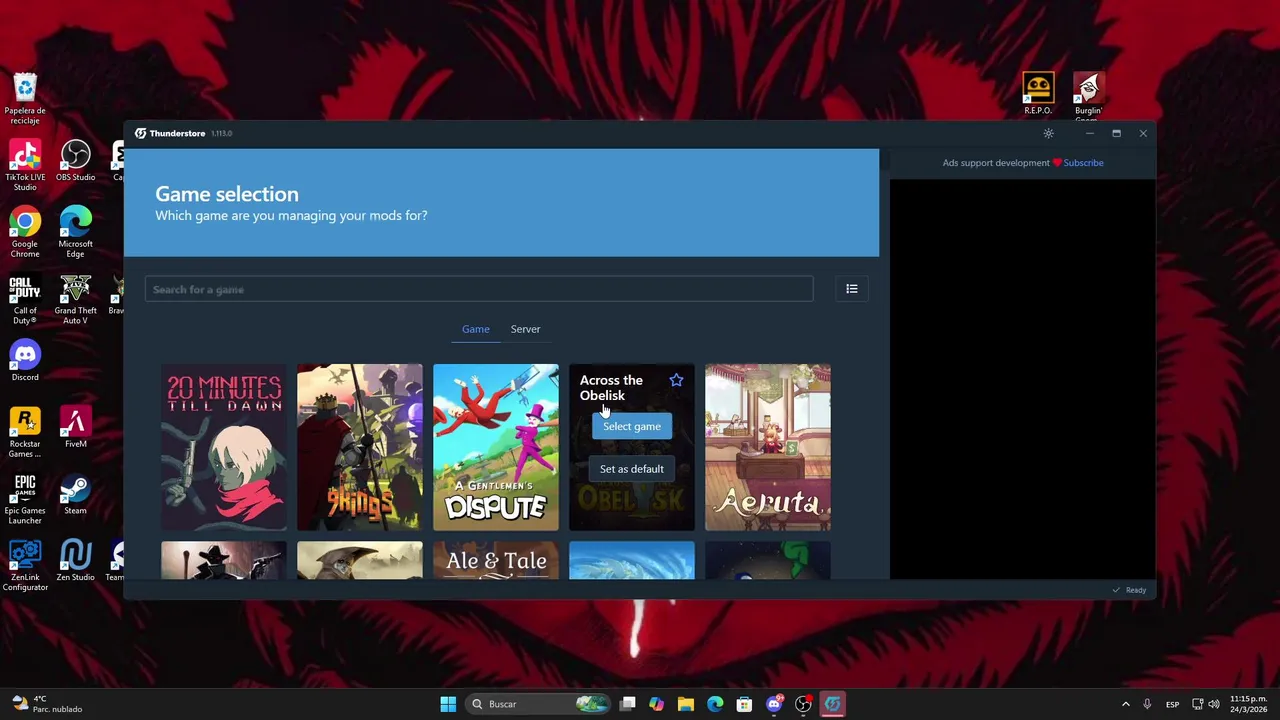Toggle the list view icon beside search
The image size is (1280, 720).
pos(852,289)
